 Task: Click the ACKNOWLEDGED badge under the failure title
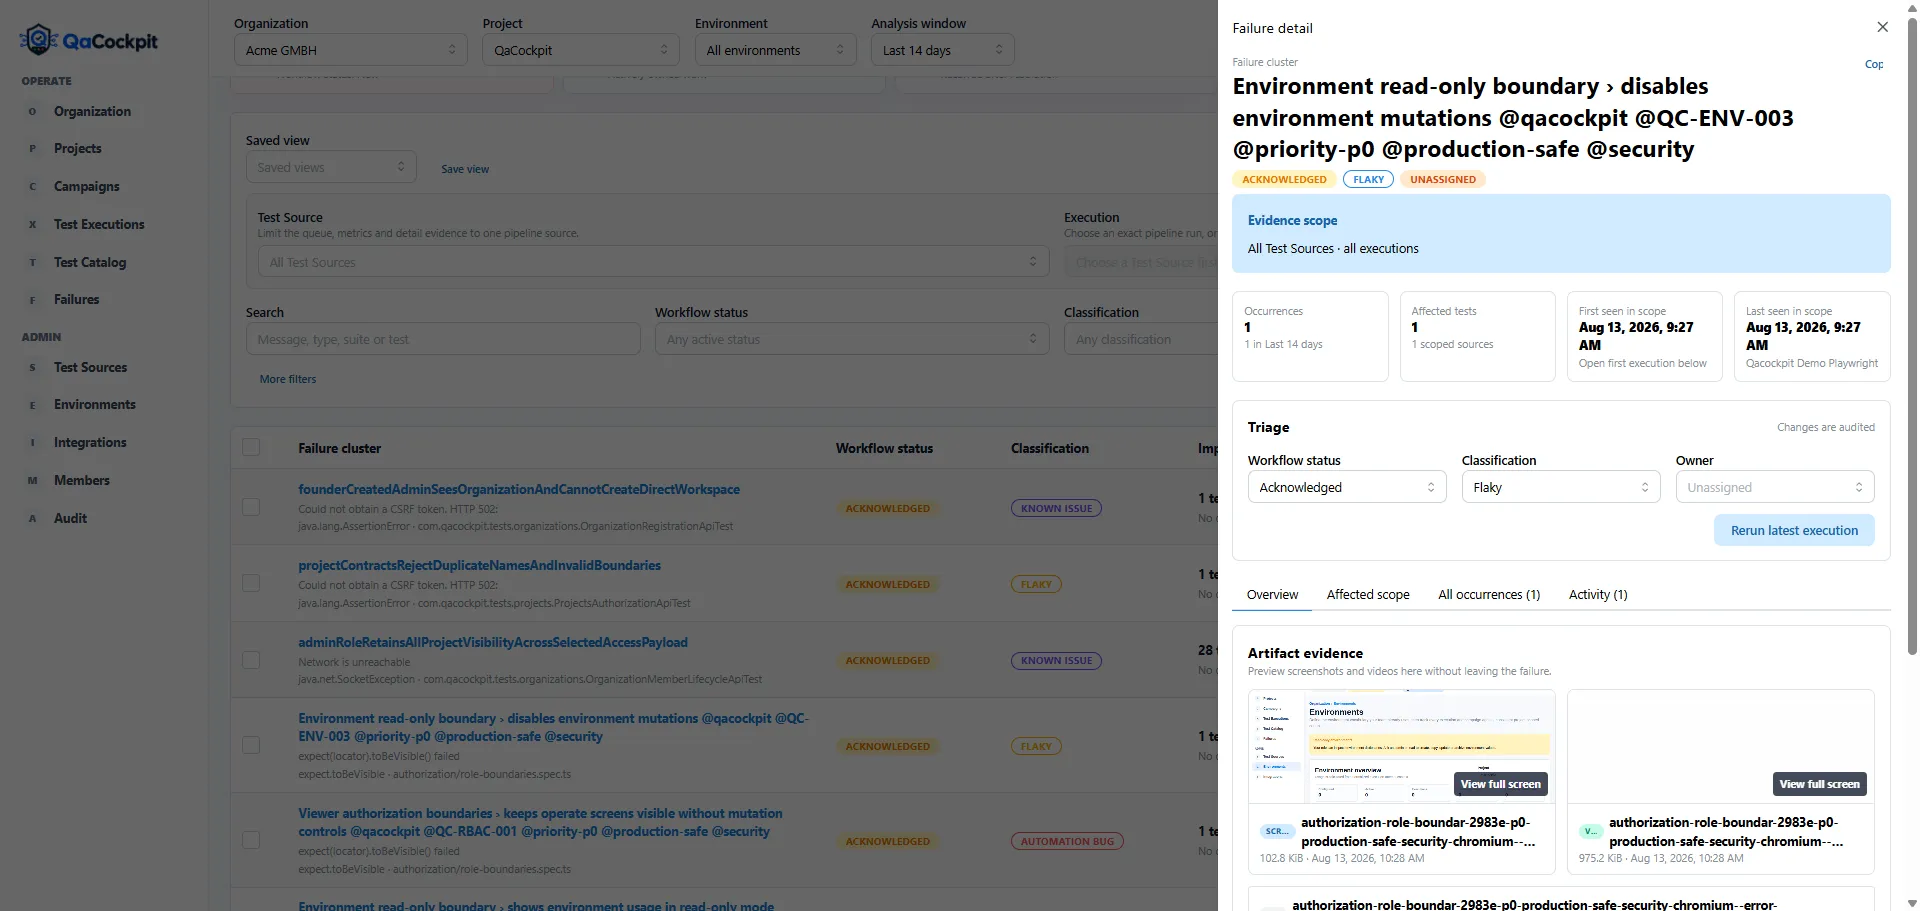tap(1284, 180)
